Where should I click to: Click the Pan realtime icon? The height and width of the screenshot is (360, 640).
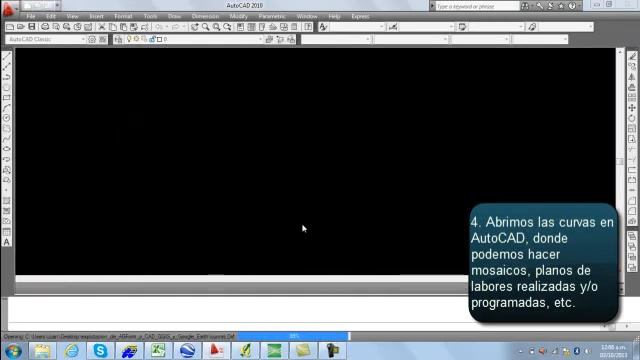click(x=195, y=27)
